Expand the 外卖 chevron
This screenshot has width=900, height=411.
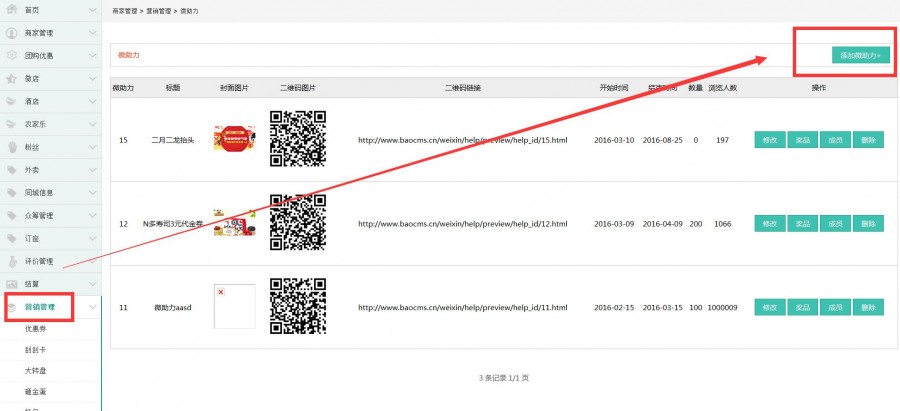tap(93, 170)
